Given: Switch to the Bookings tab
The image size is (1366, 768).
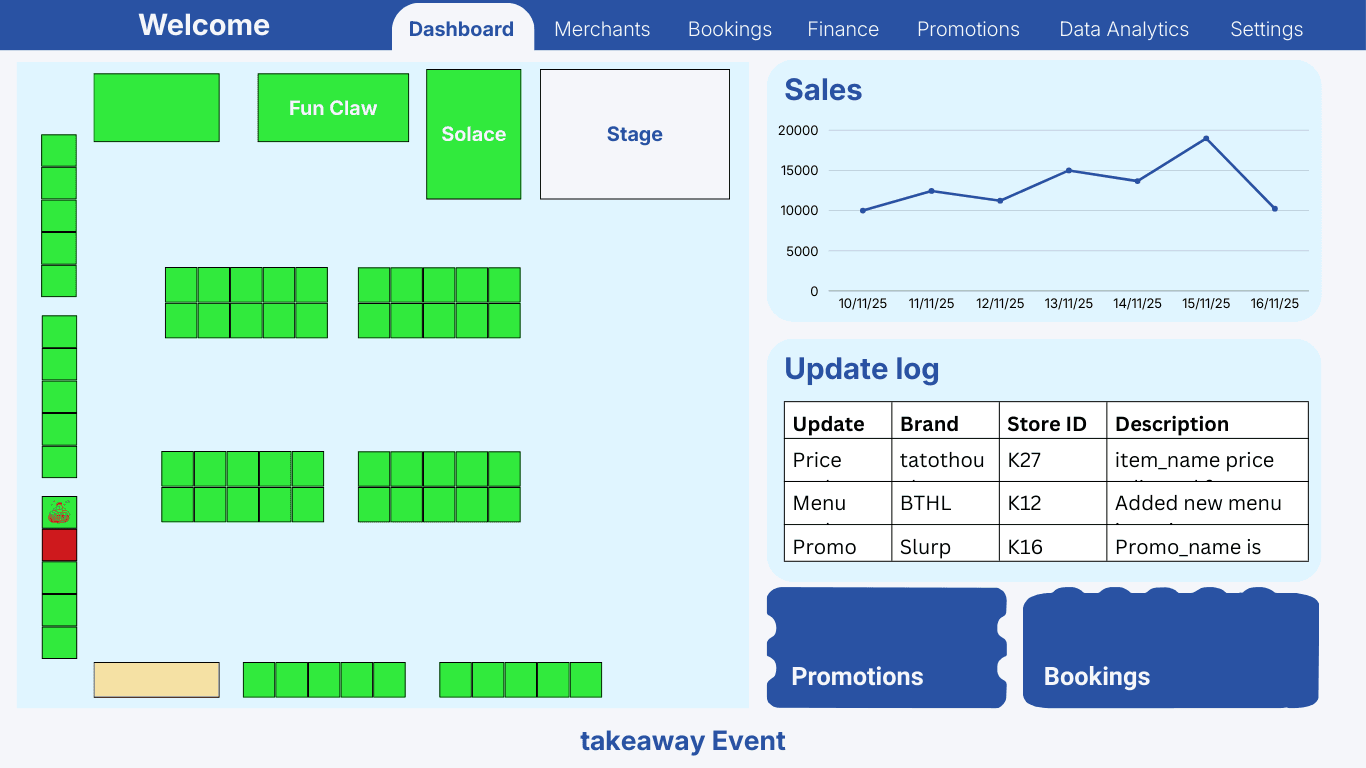Looking at the screenshot, I should point(730,29).
